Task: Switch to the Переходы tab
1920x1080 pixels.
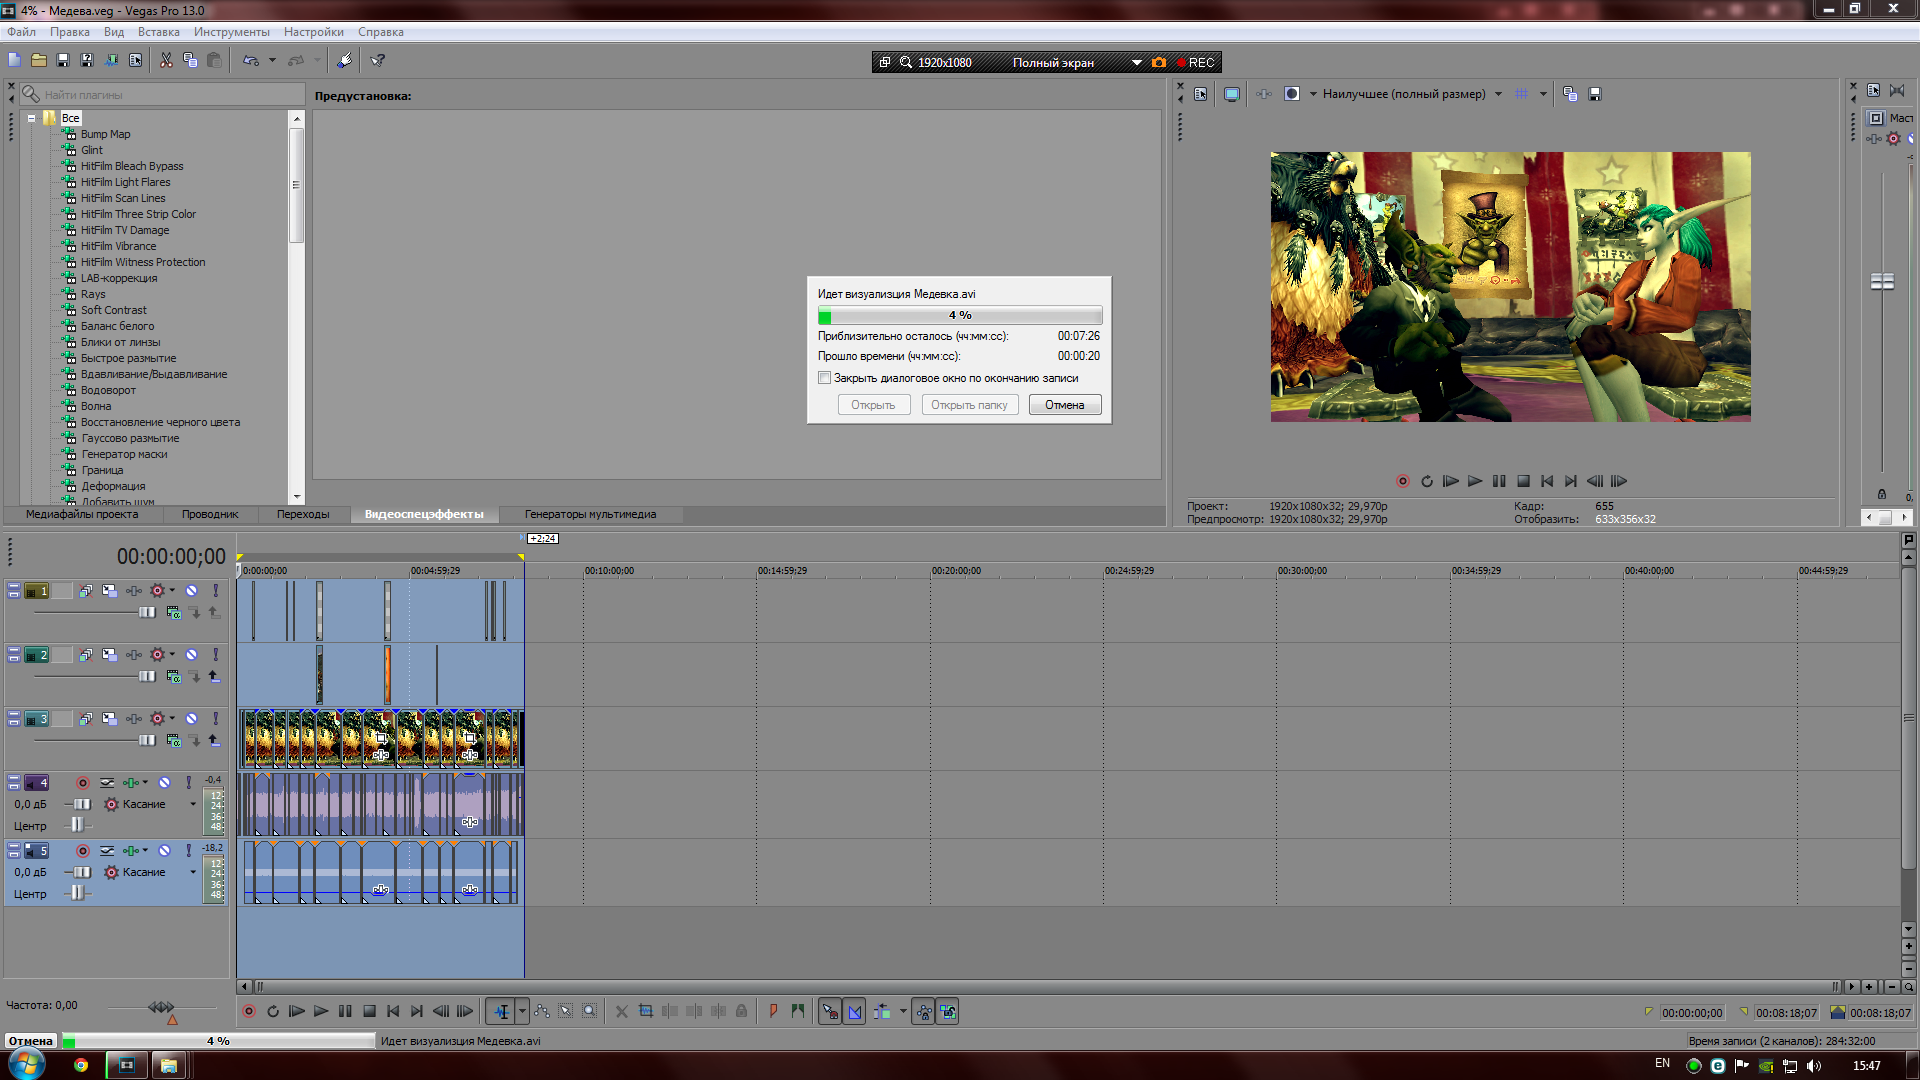Action: (x=303, y=514)
